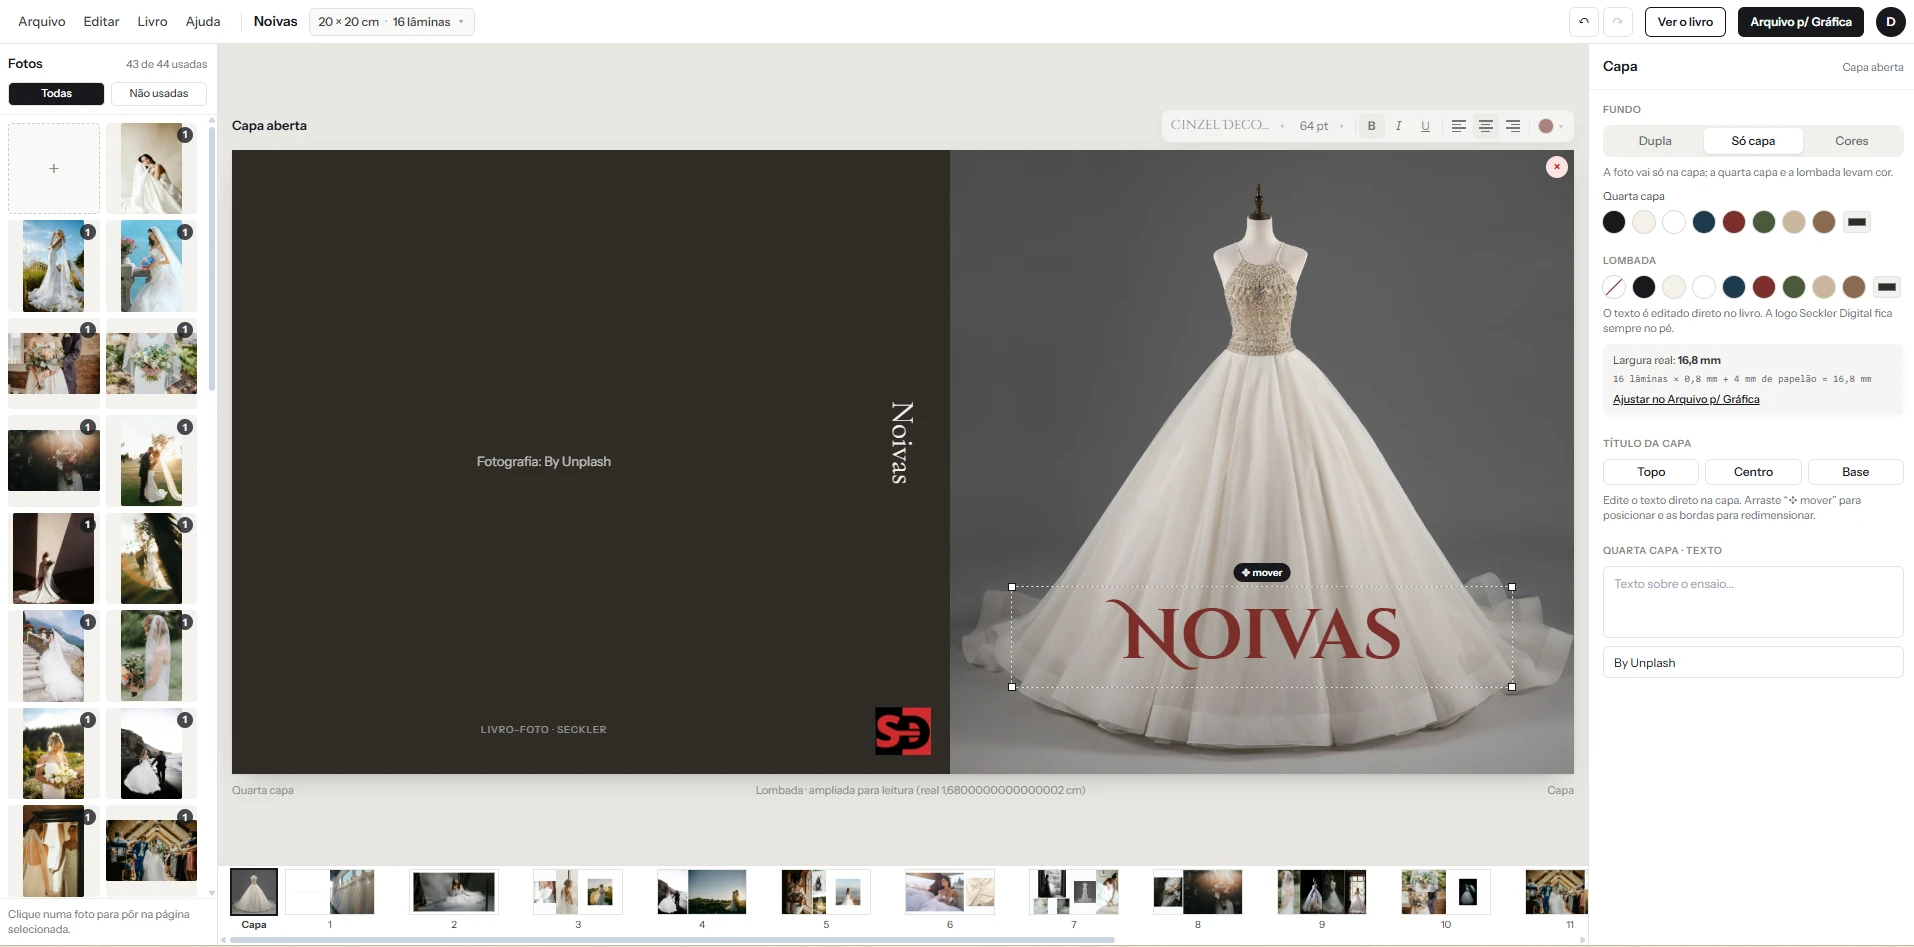Image resolution: width=1914 pixels, height=947 pixels.
Task: Set cover title position to Base
Action: (1855, 472)
